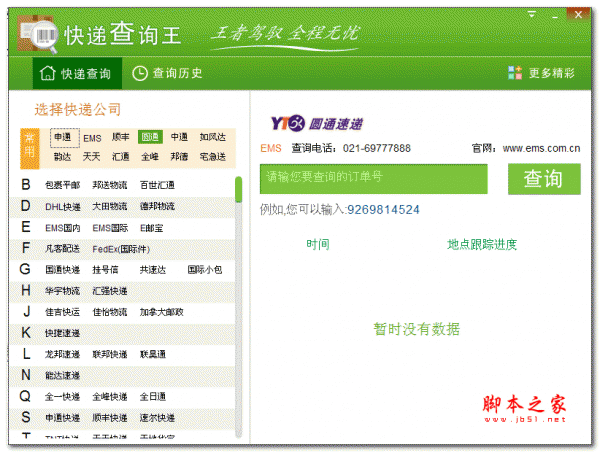Click example tracking number 9269814524
The width and height of the screenshot is (600, 453).
(x=383, y=210)
